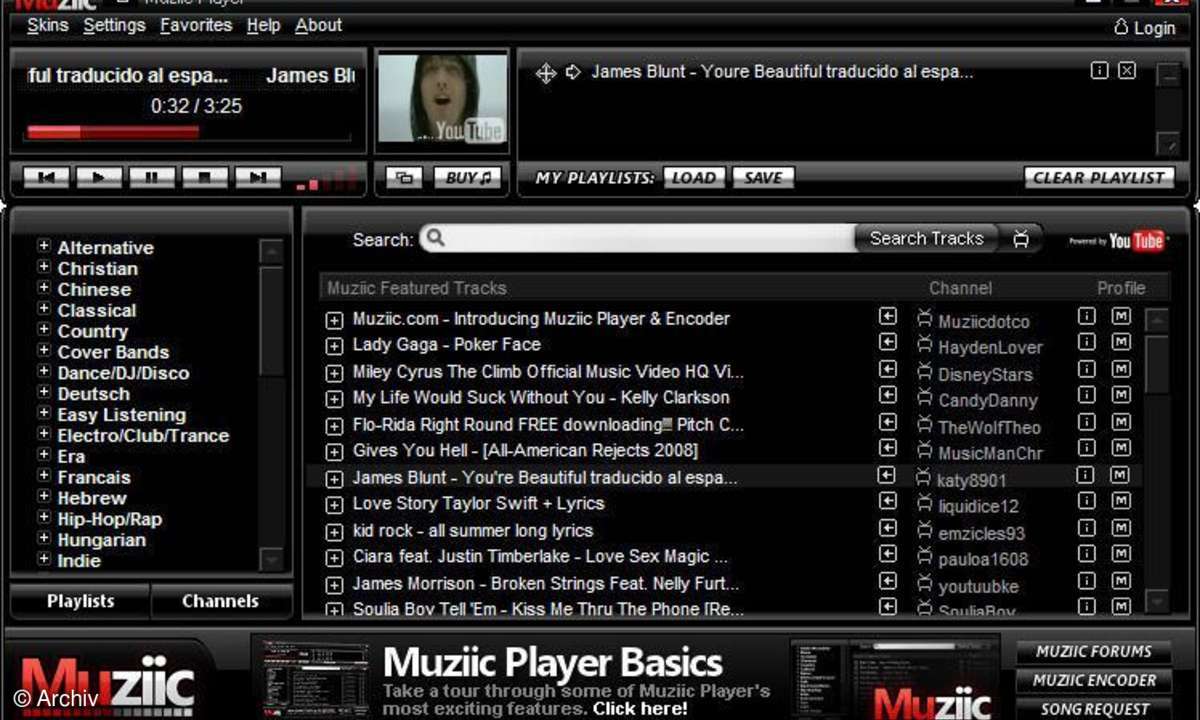Click the YouTube video thumbnail
The image size is (1200, 720).
(x=441, y=99)
